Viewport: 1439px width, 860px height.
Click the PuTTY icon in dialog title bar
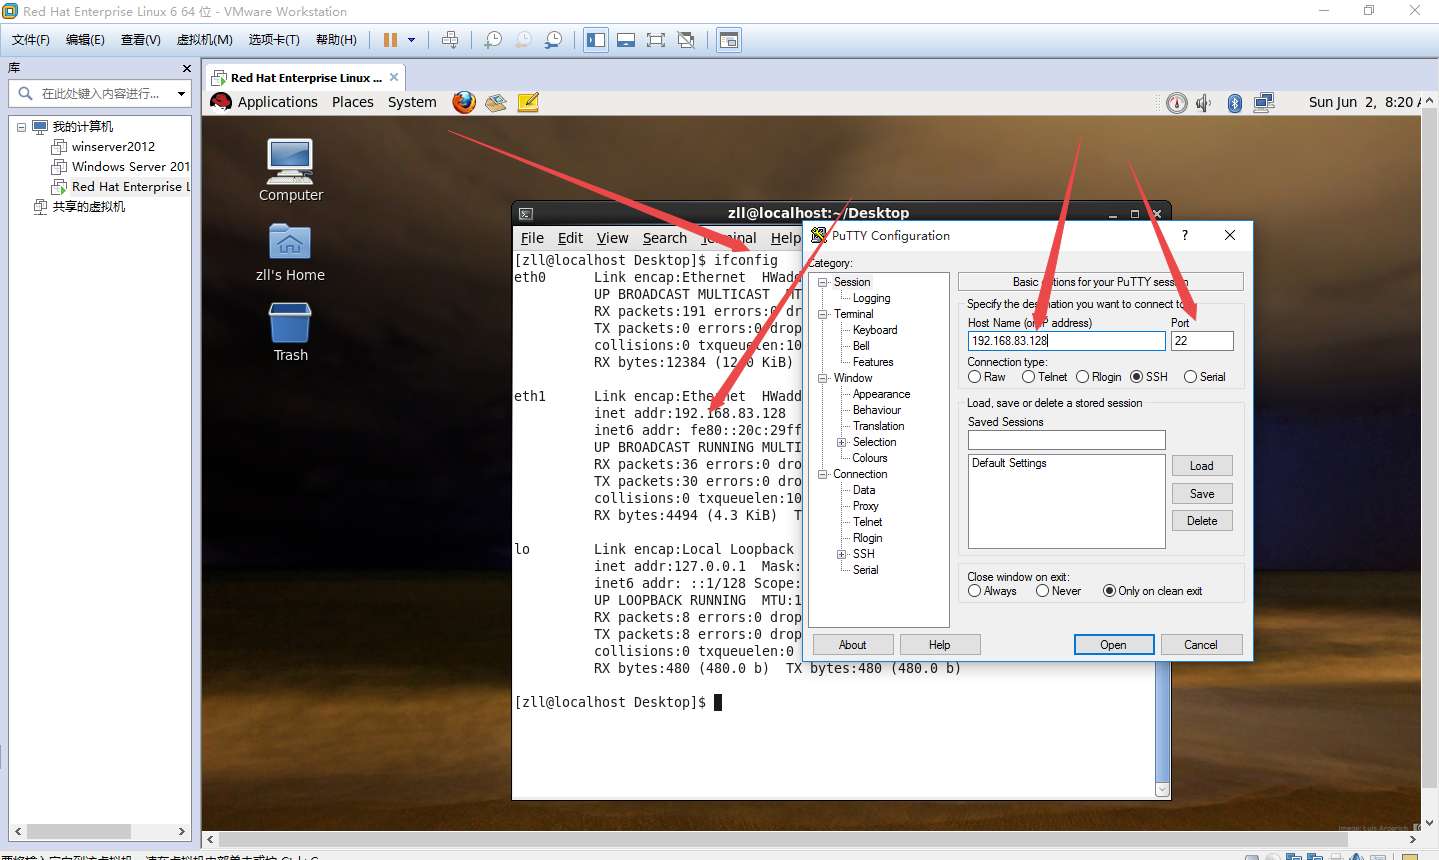click(x=819, y=235)
